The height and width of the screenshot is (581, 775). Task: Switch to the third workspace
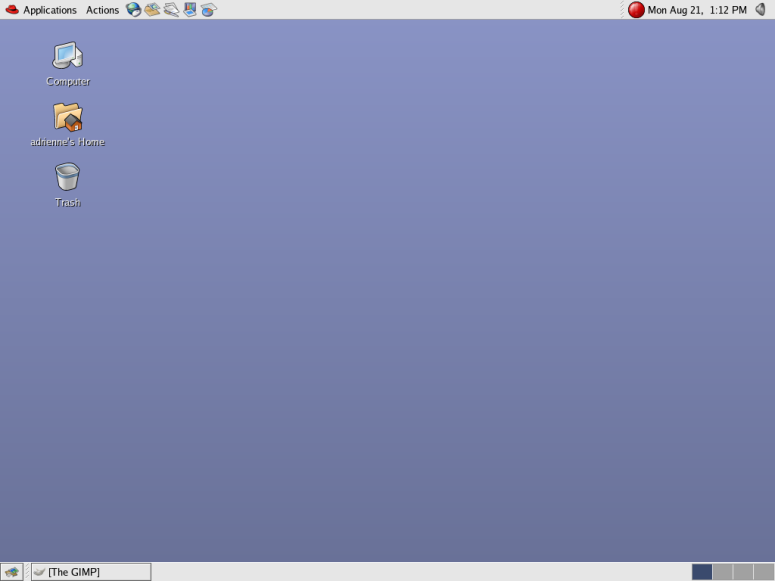tap(743, 572)
